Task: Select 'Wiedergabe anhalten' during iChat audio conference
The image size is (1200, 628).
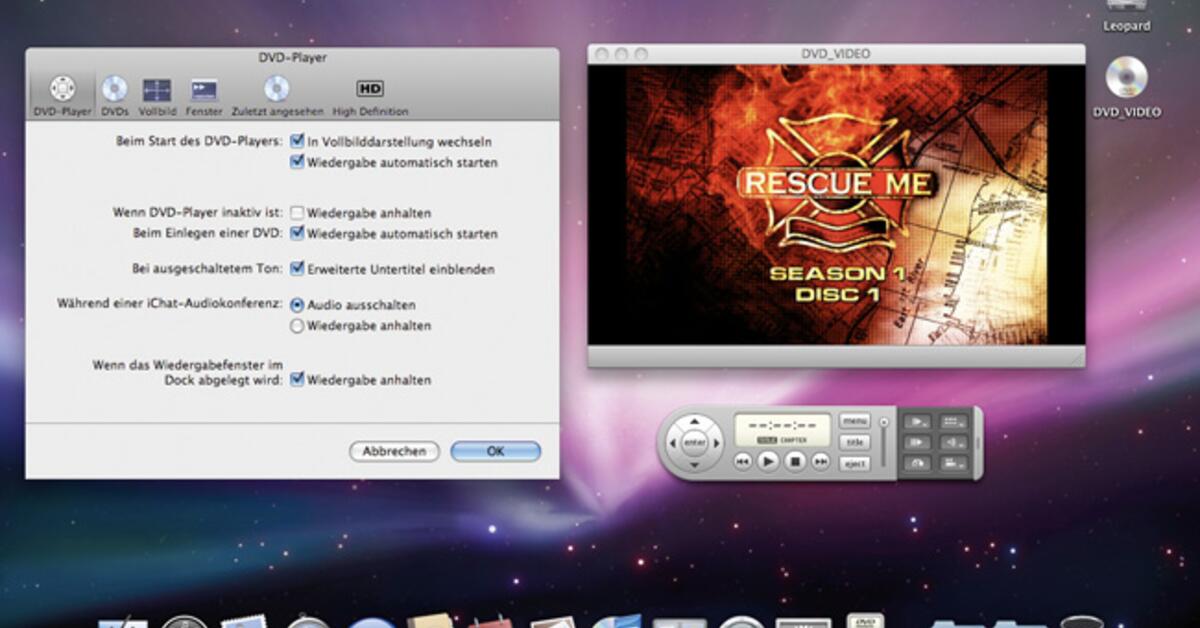Action: click(x=297, y=326)
